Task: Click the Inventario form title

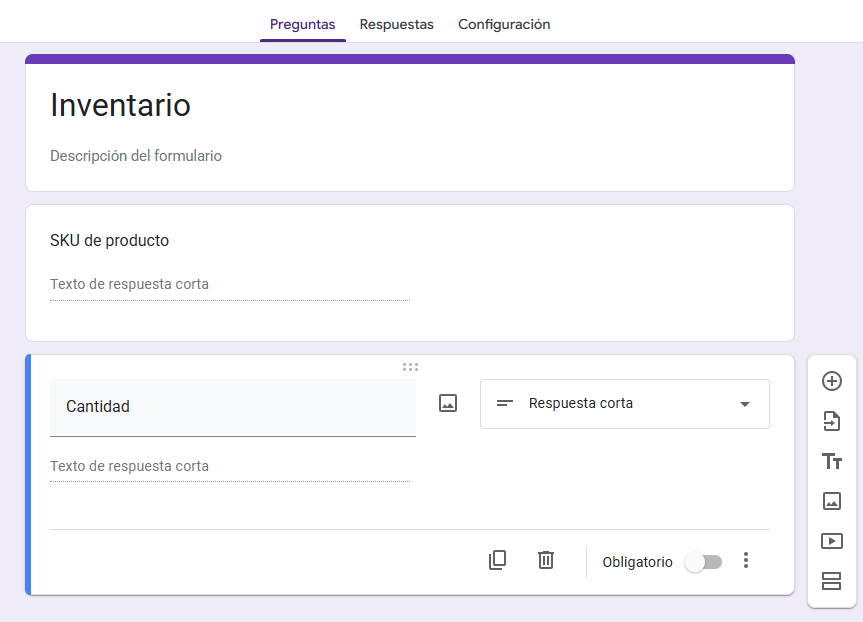Action: click(x=121, y=105)
